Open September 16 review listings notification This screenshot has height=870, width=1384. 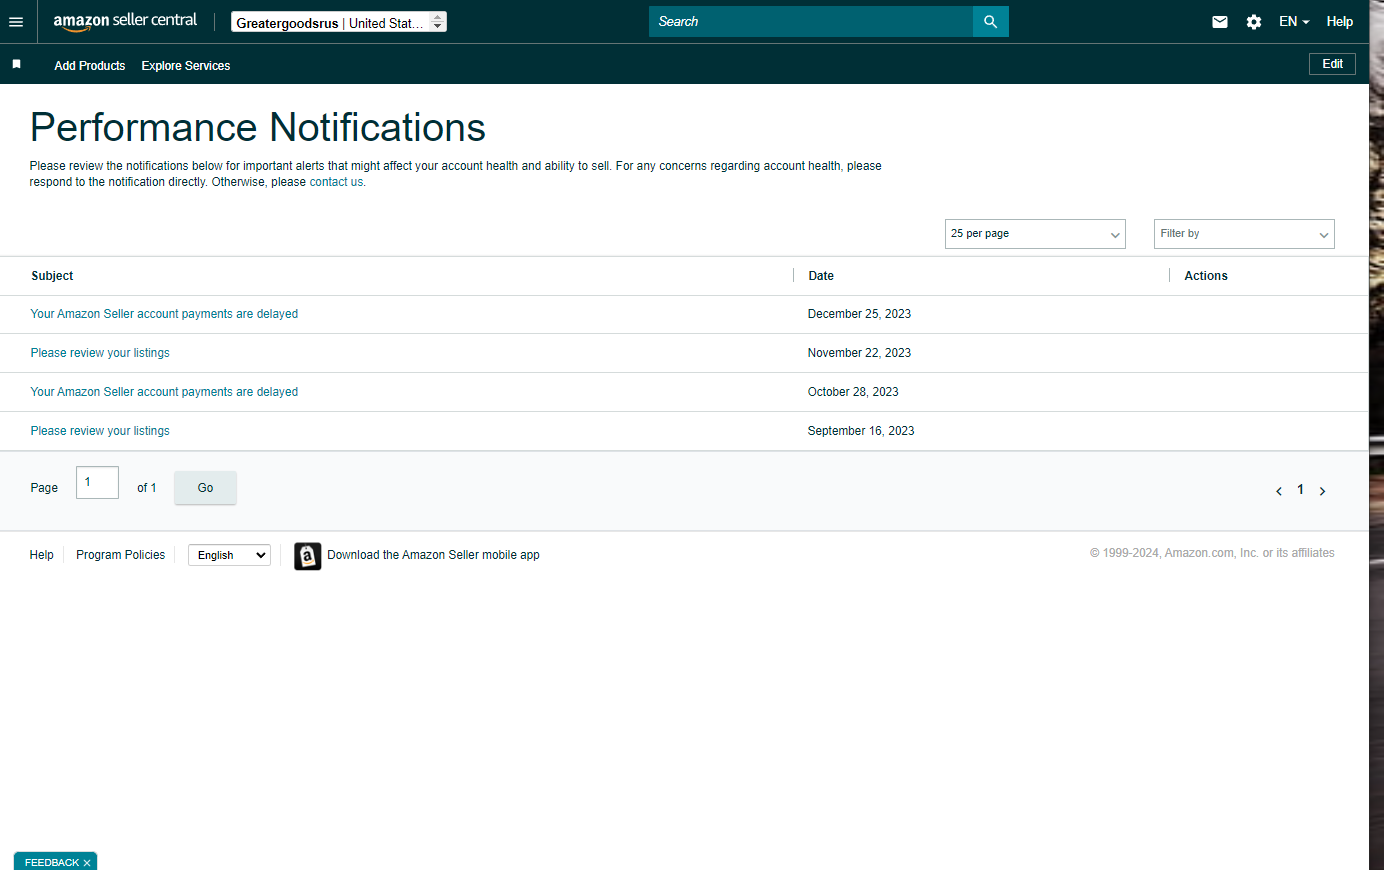pos(100,431)
